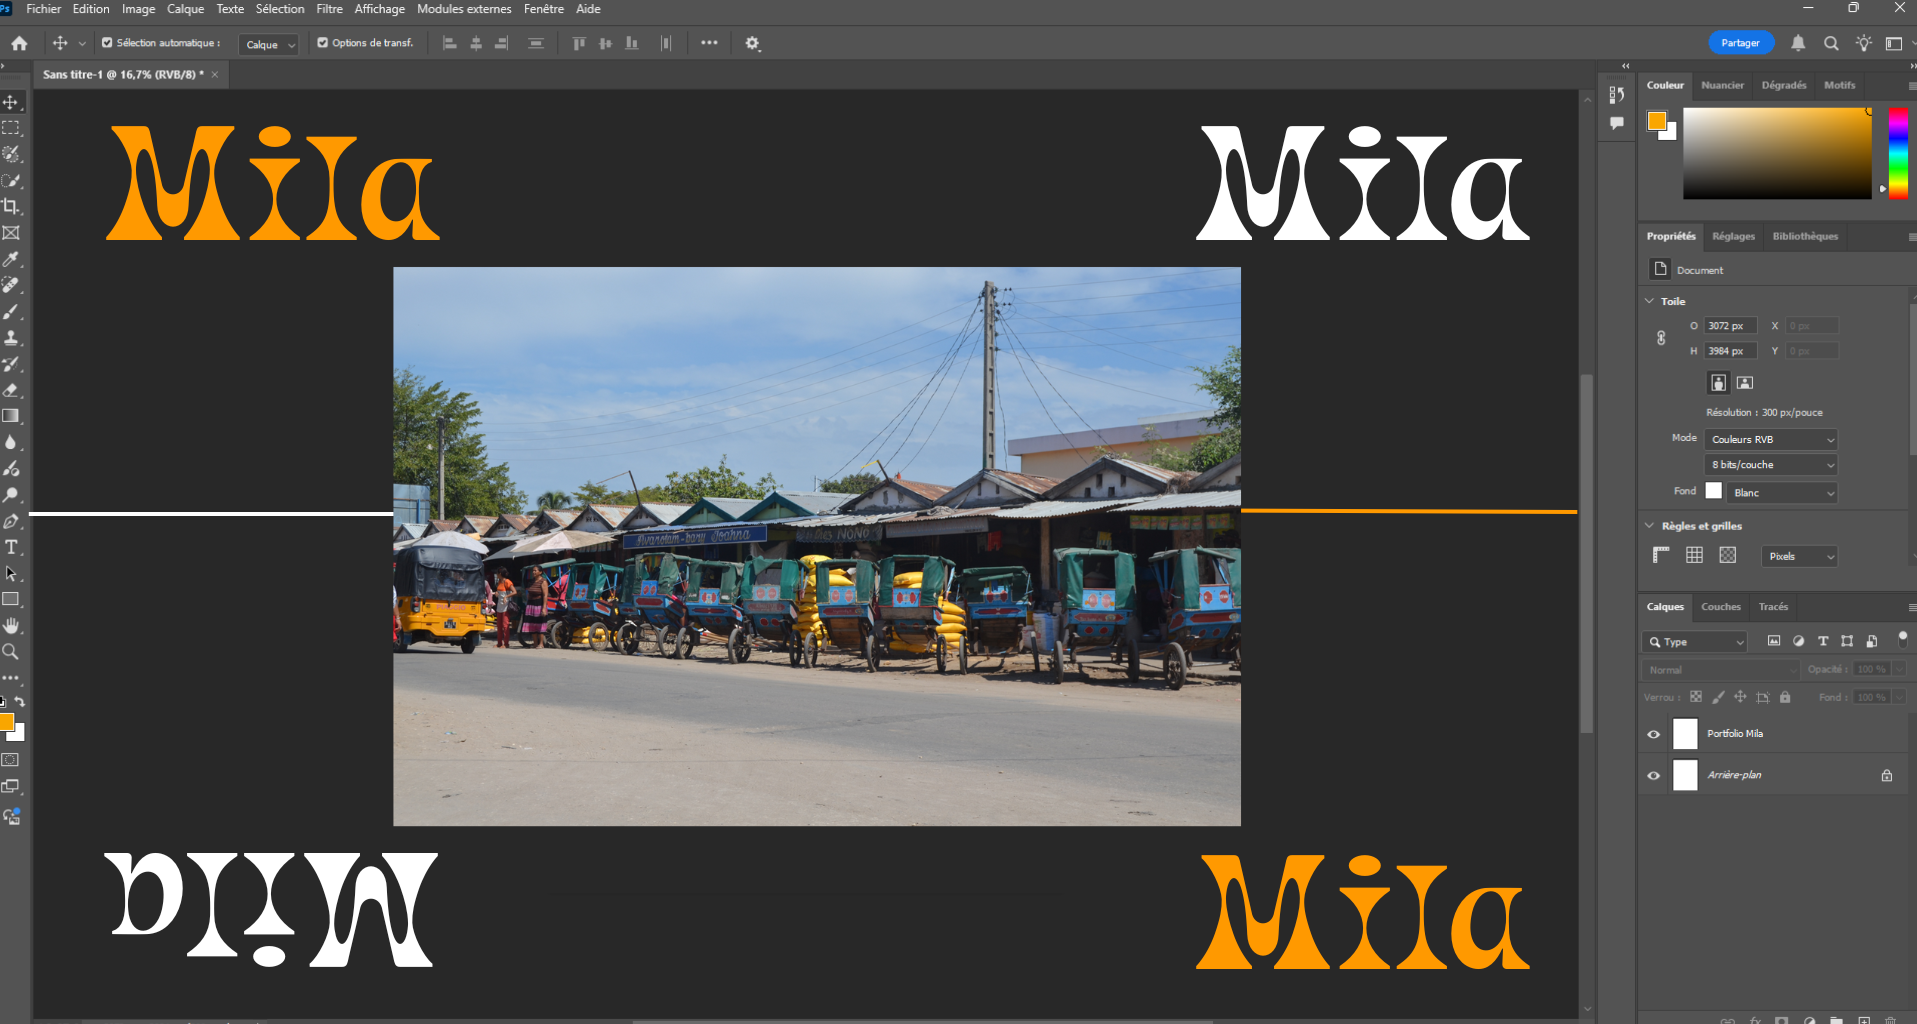This screenshot has height=1024, width=1917.
Task: Click the Home icon
Action: (x=19, y=43)
